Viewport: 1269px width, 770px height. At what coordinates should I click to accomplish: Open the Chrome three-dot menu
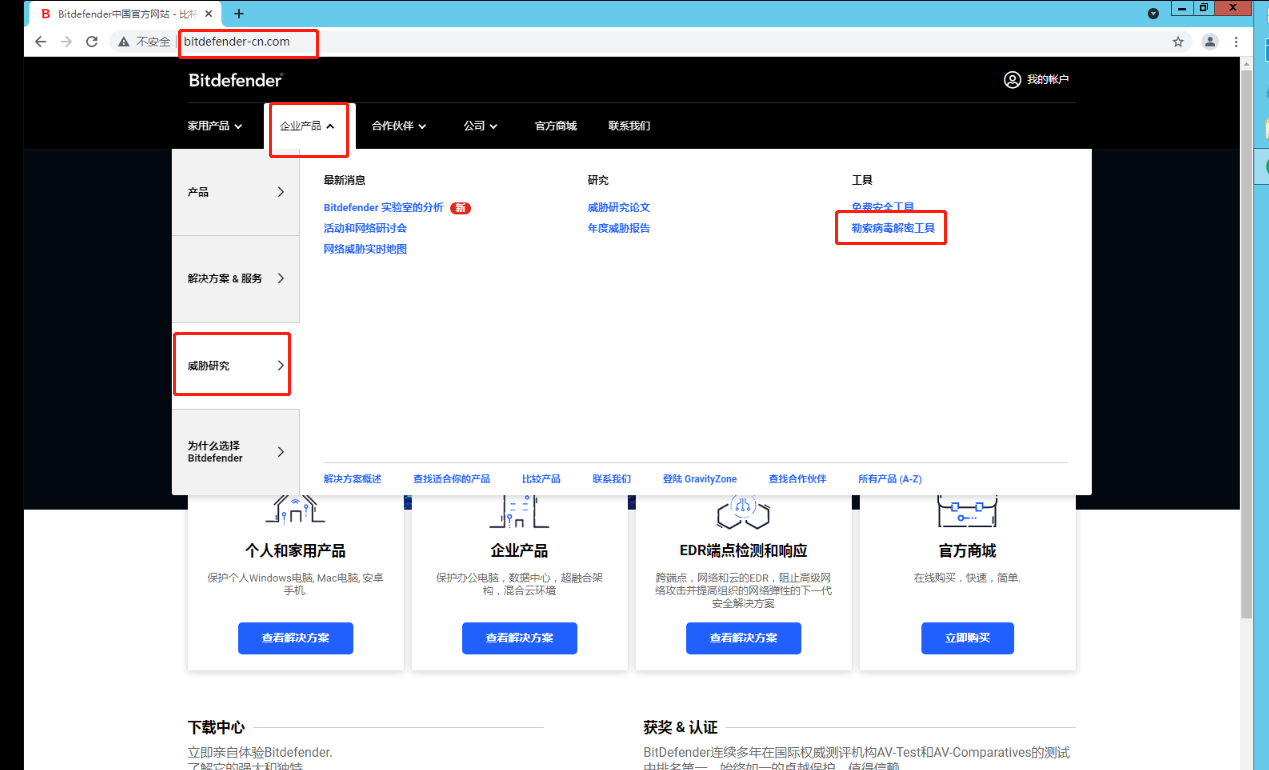tap(1237, 42)
